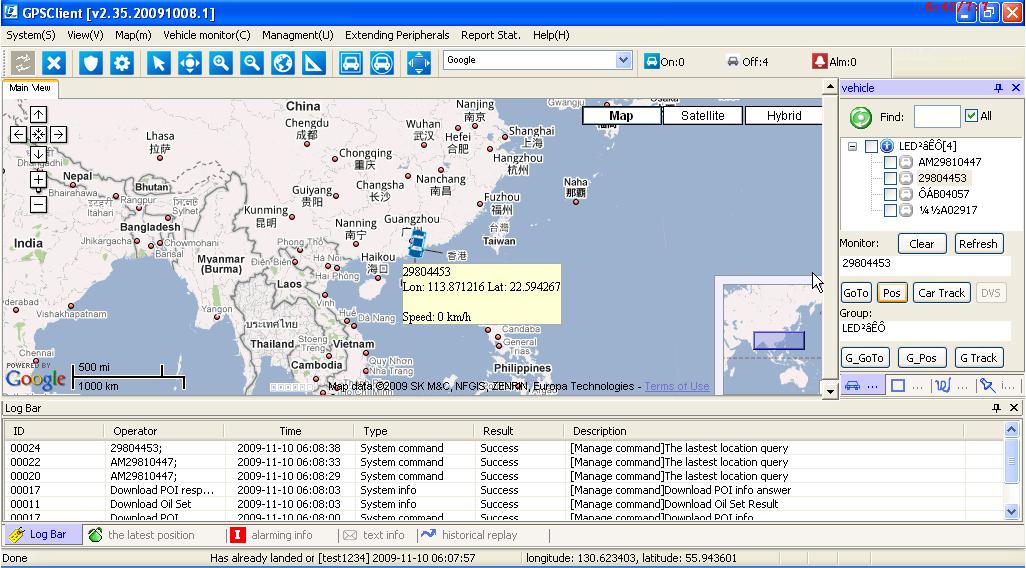
Task: Click the Find vehicle input field
Action: click(x=936, y=117)
